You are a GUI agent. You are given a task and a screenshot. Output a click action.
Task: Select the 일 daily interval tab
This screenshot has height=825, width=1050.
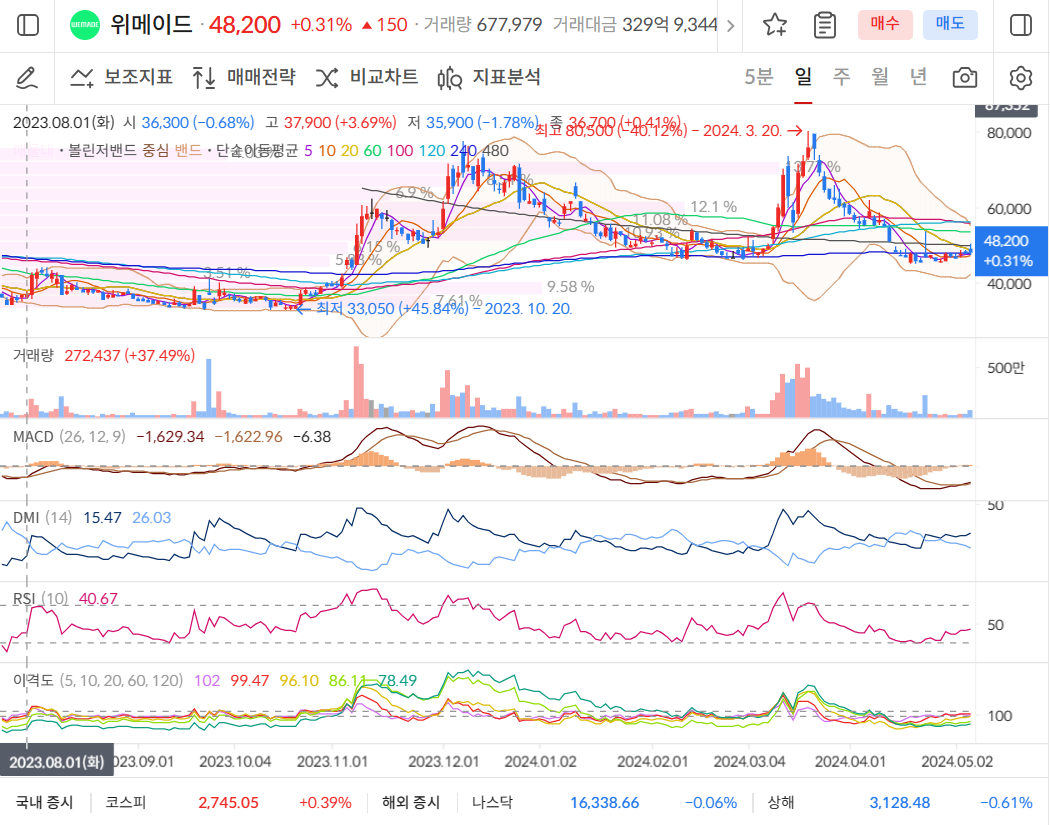(x=803, y=77)
